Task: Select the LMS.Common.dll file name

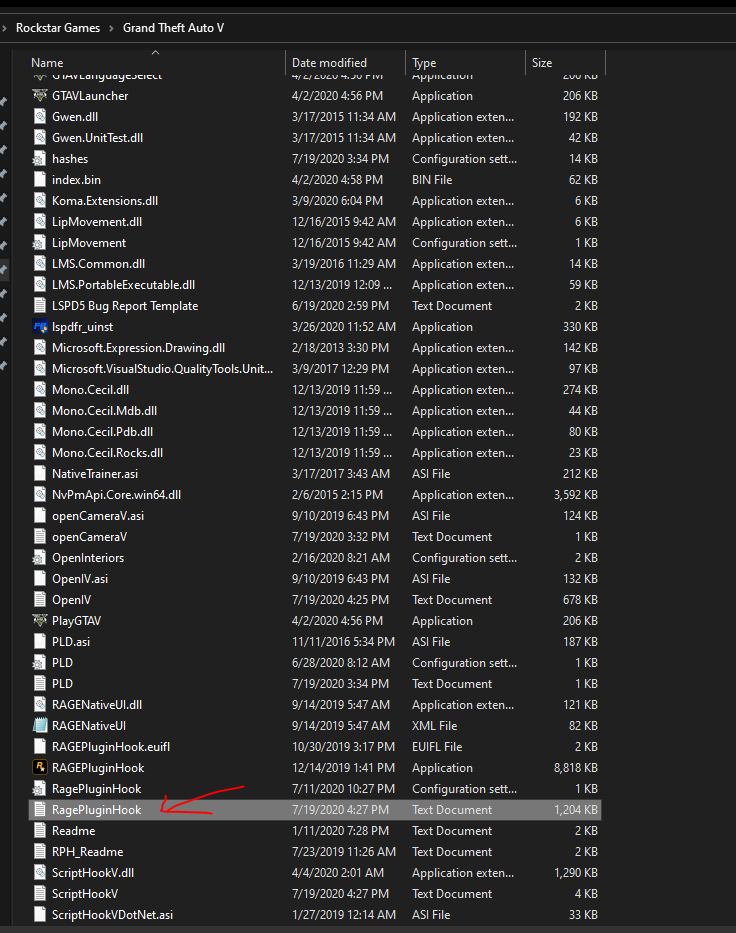Action: [98, 264]
